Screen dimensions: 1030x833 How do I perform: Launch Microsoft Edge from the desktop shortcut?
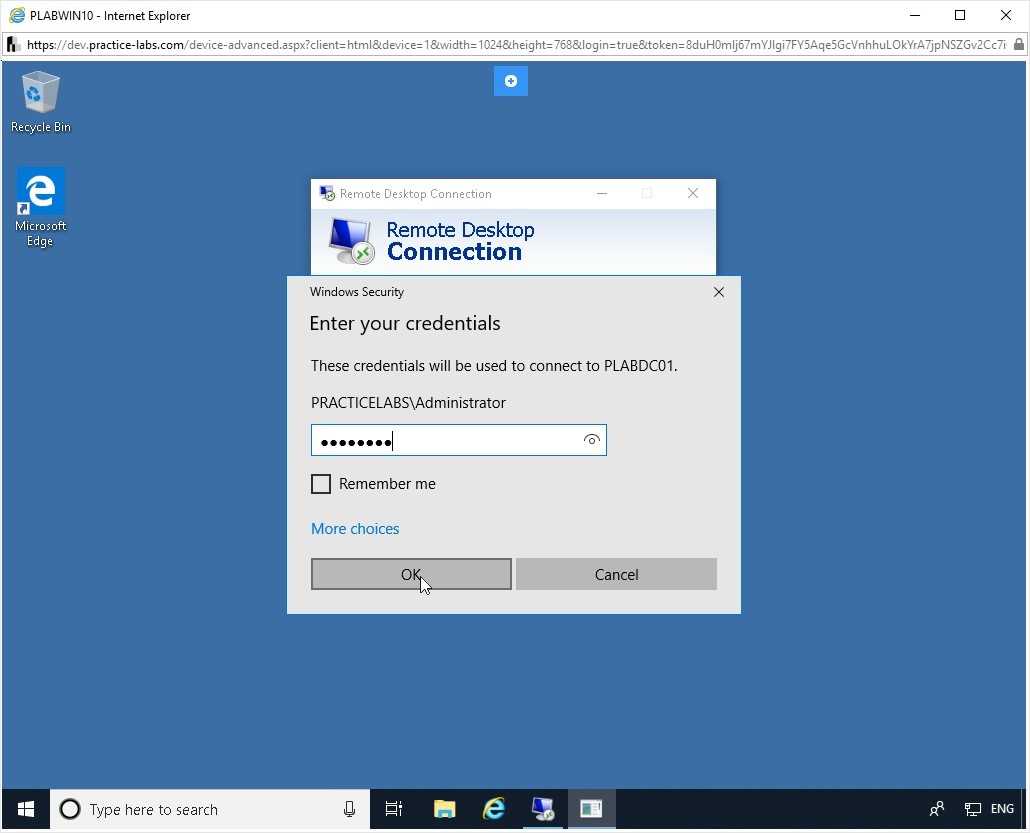point(41,207)
